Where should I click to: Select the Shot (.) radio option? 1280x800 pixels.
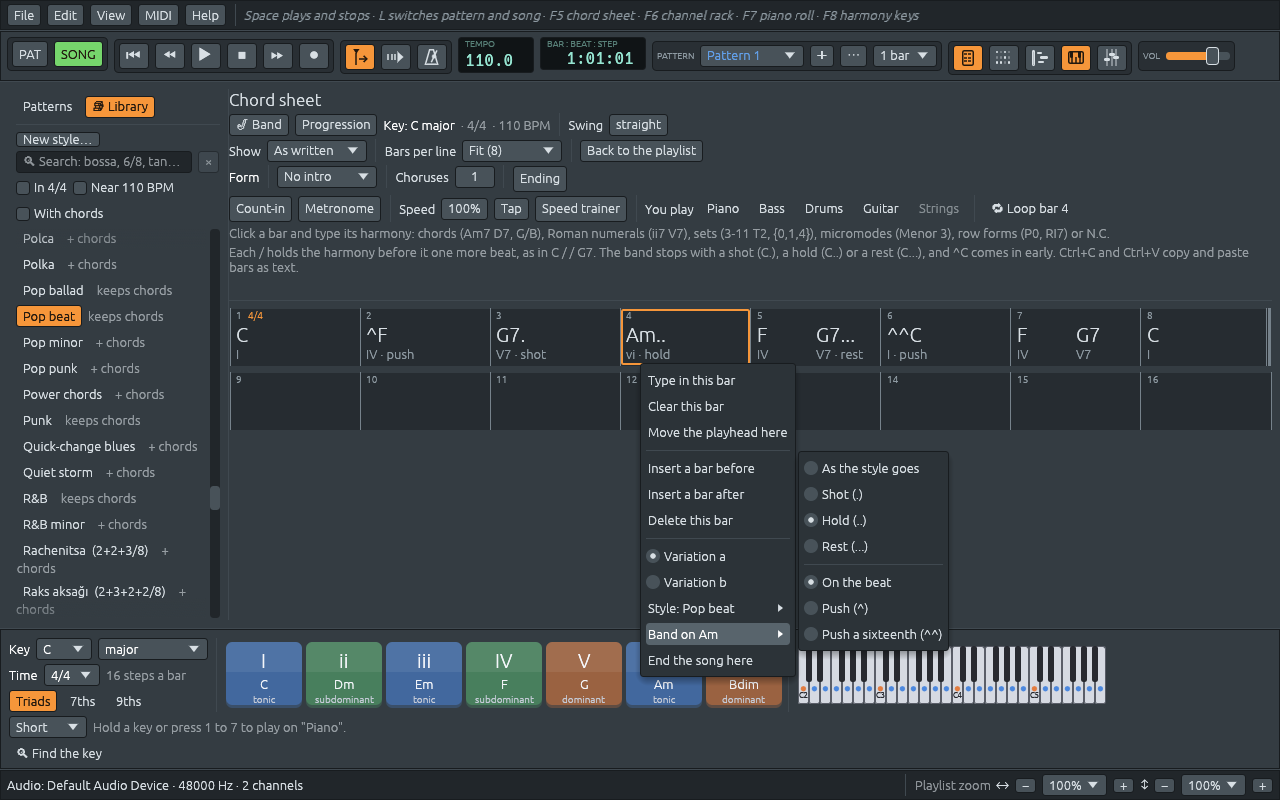pyautogui.click(x=811, y=494)
